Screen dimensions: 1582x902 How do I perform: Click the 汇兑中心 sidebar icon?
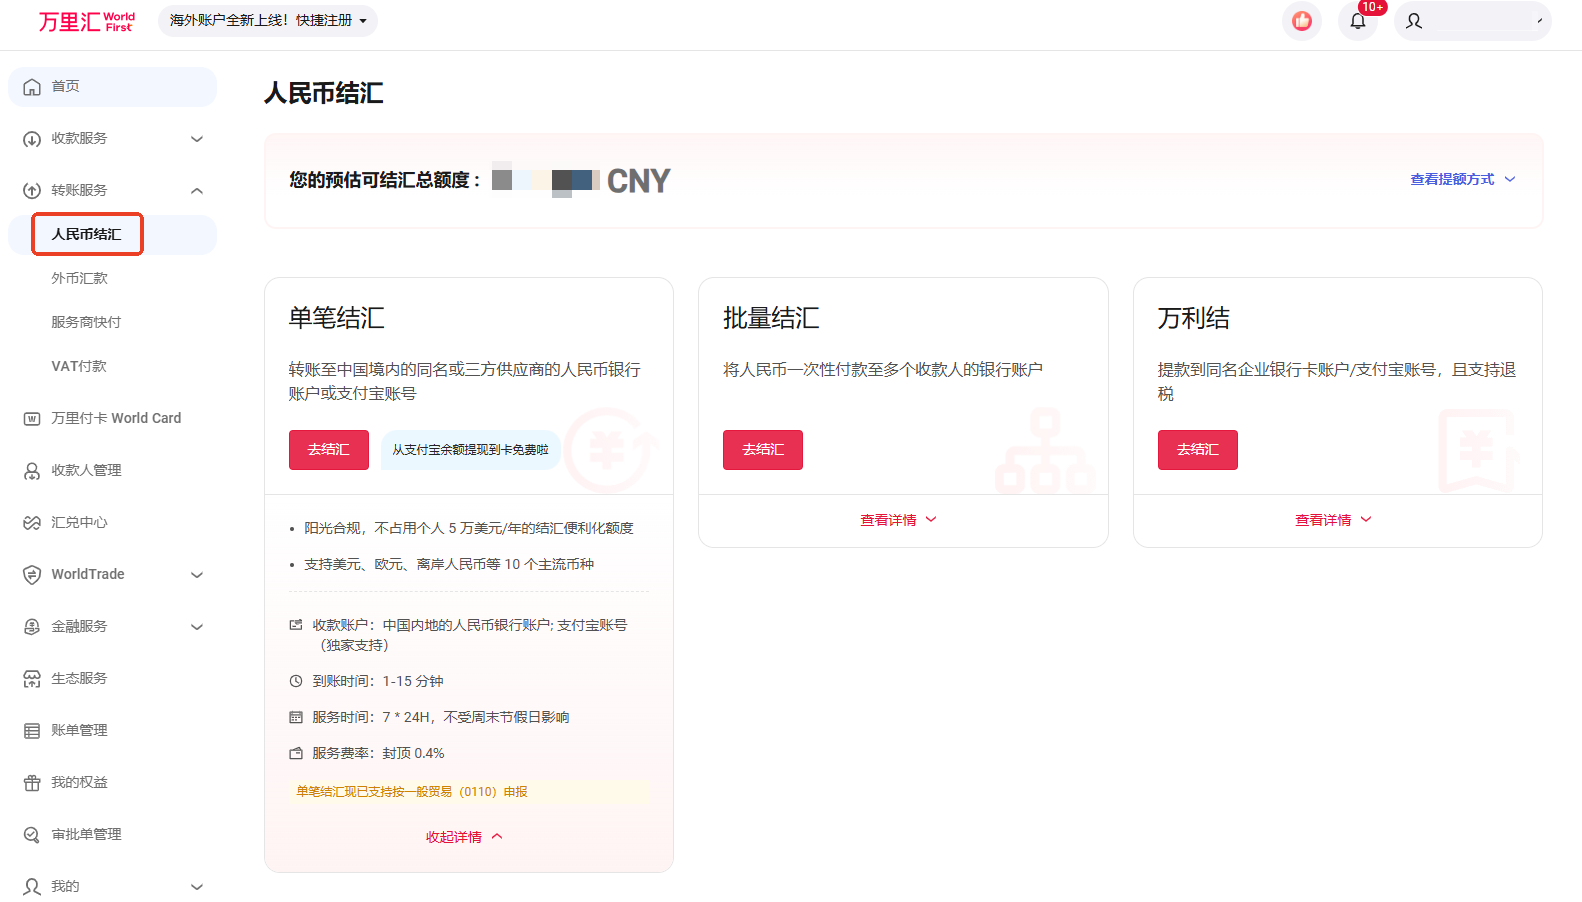(x=32, y=523)
